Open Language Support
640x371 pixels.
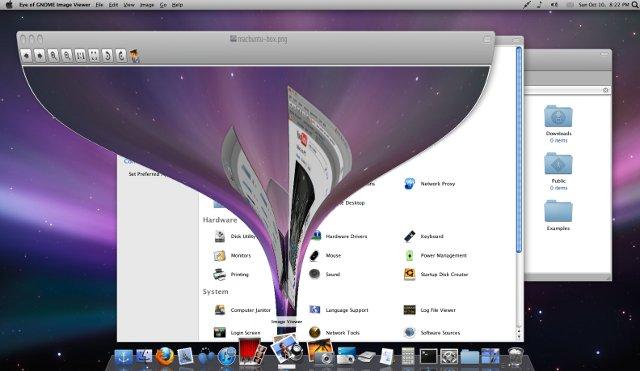point(339,310)
